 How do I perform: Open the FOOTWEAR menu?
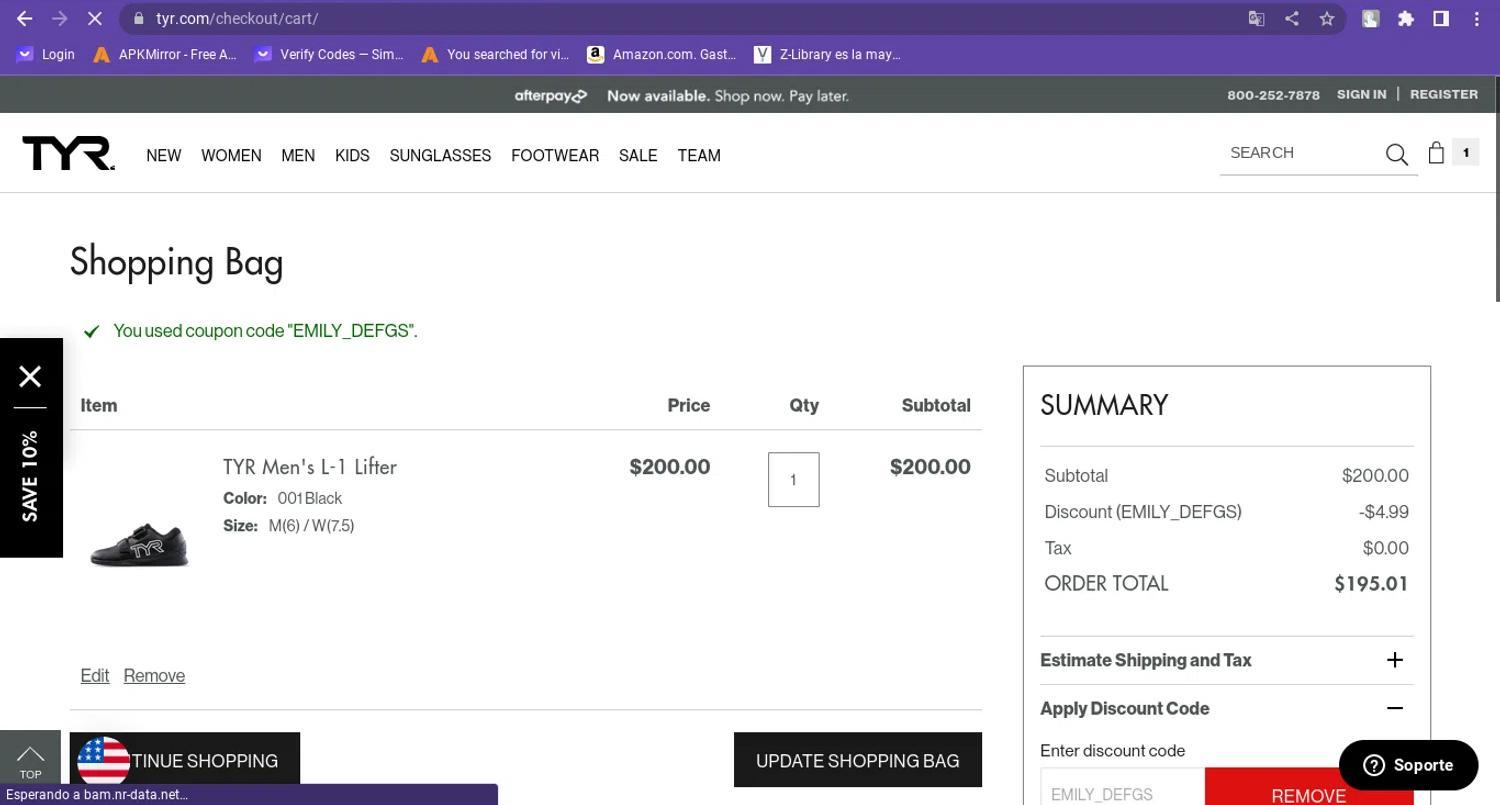point(555,155)
